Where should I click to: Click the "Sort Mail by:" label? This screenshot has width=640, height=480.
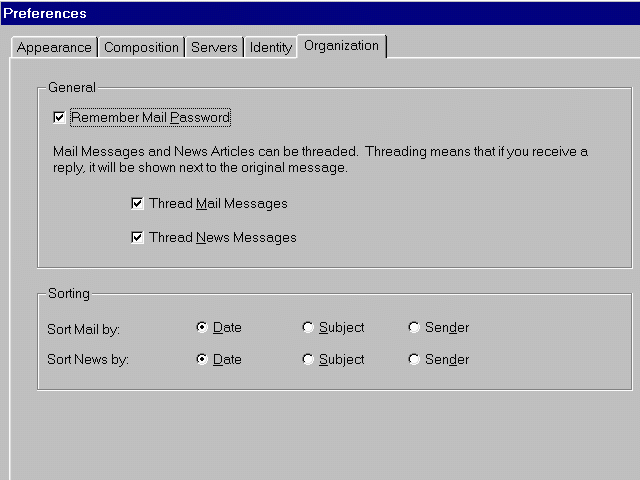83,329
